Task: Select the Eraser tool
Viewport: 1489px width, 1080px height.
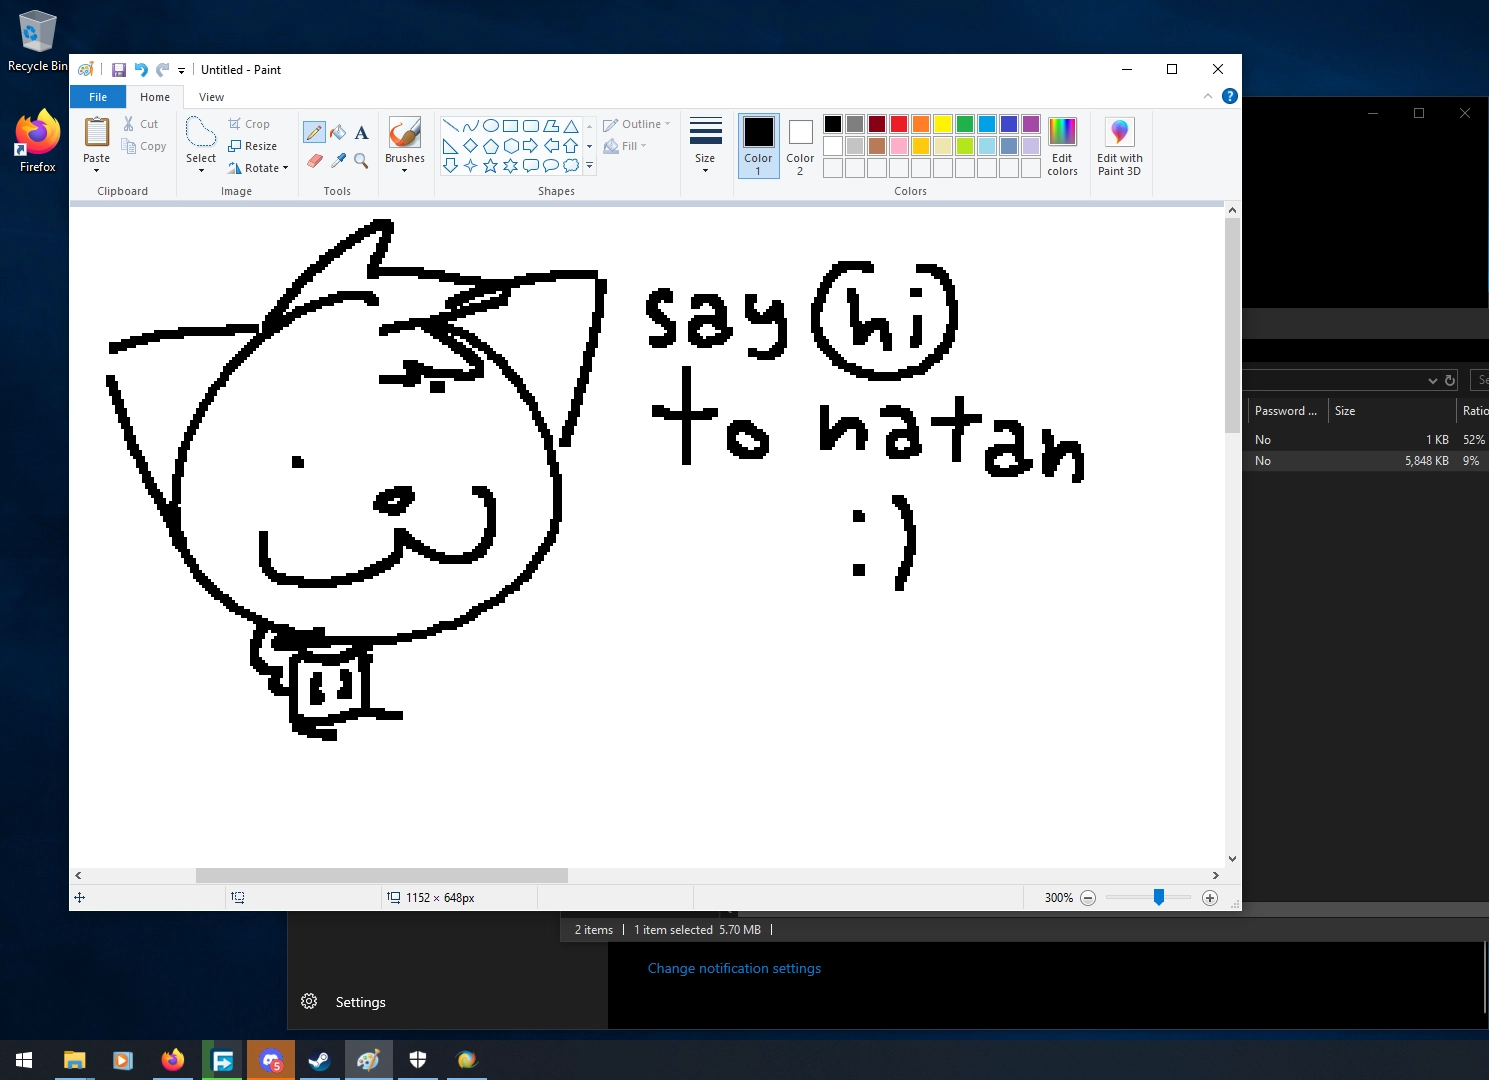Action: (x=314, y=160)
